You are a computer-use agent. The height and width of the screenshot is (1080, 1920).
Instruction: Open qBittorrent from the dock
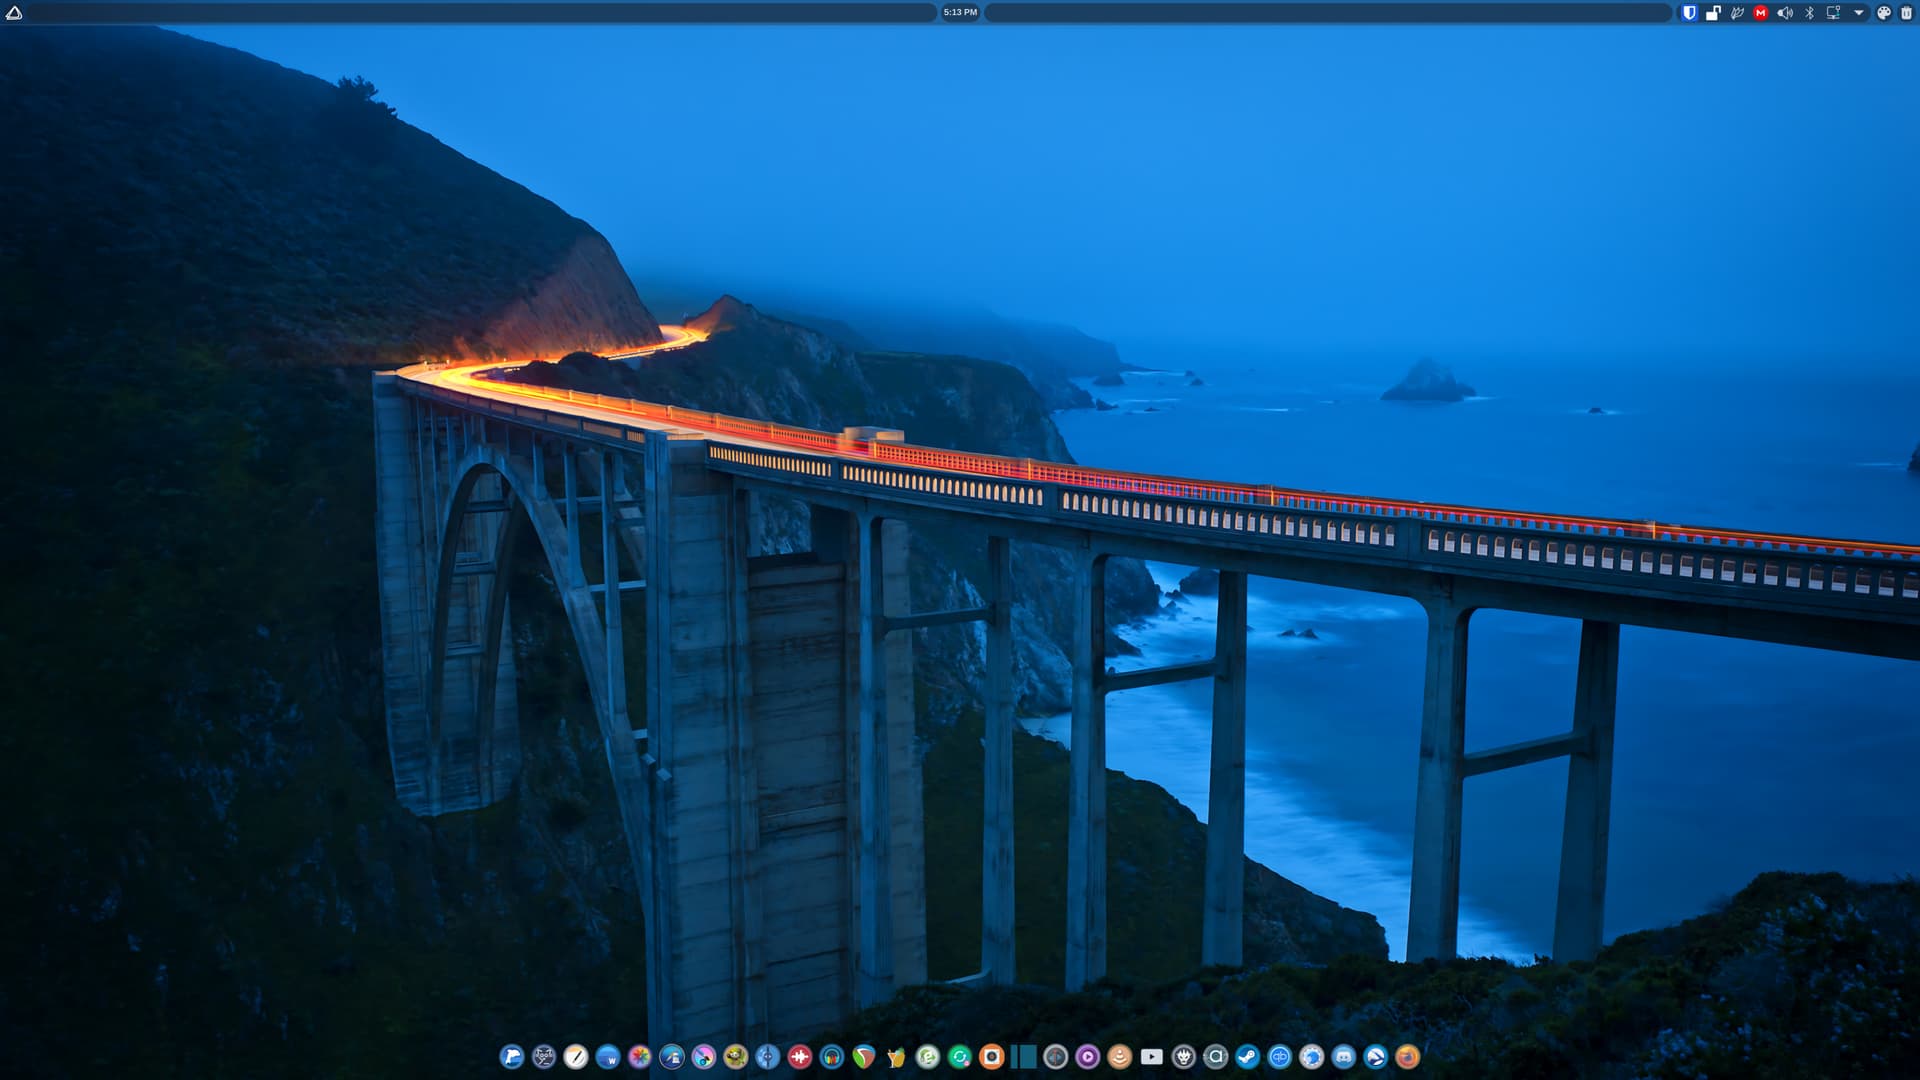pyautogui.click(x=1280, y=1057)
